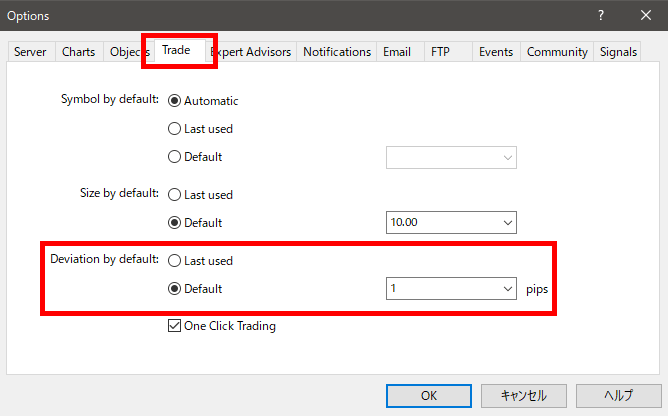
Task: Confirm settings with the OK button
Action: click(429, 396)
